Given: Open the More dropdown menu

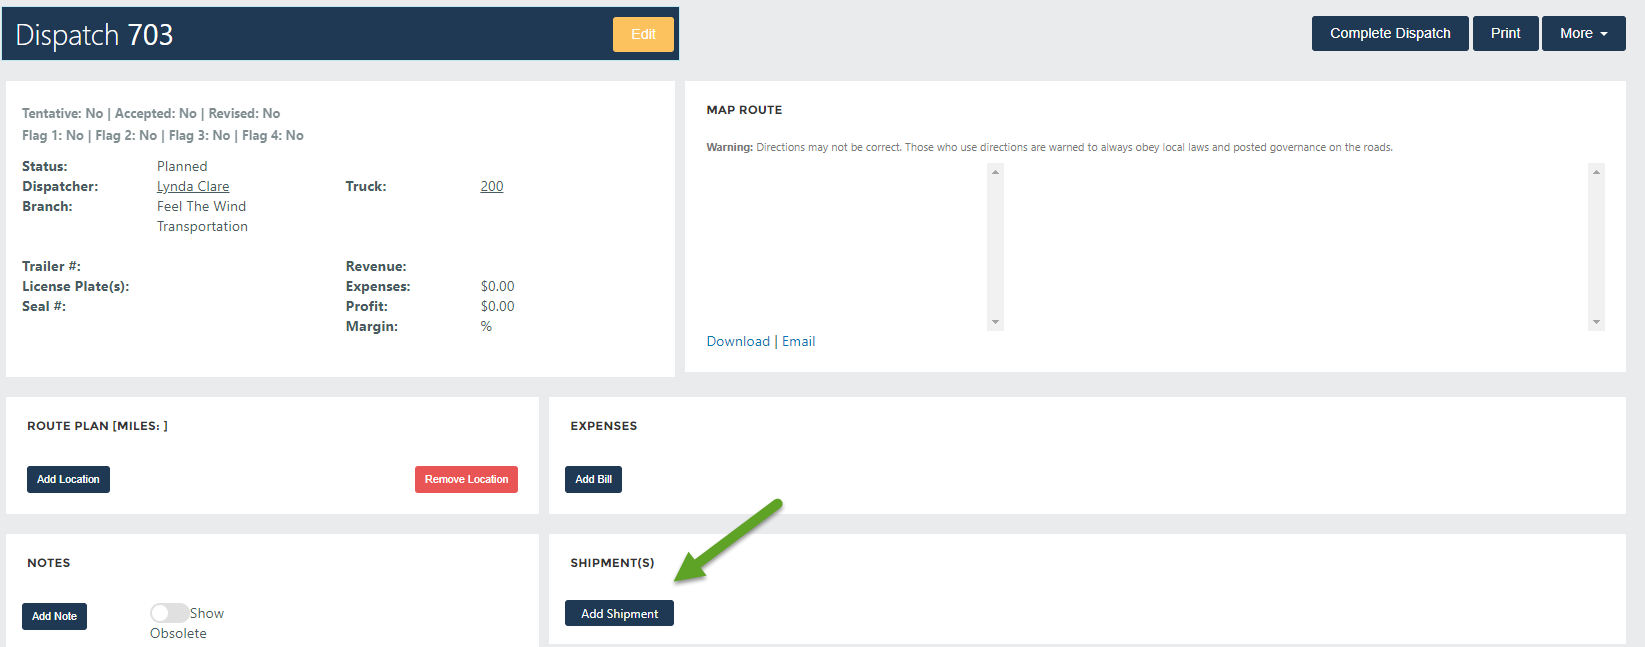Looking at the screenshot, I should click(1583, 33).
